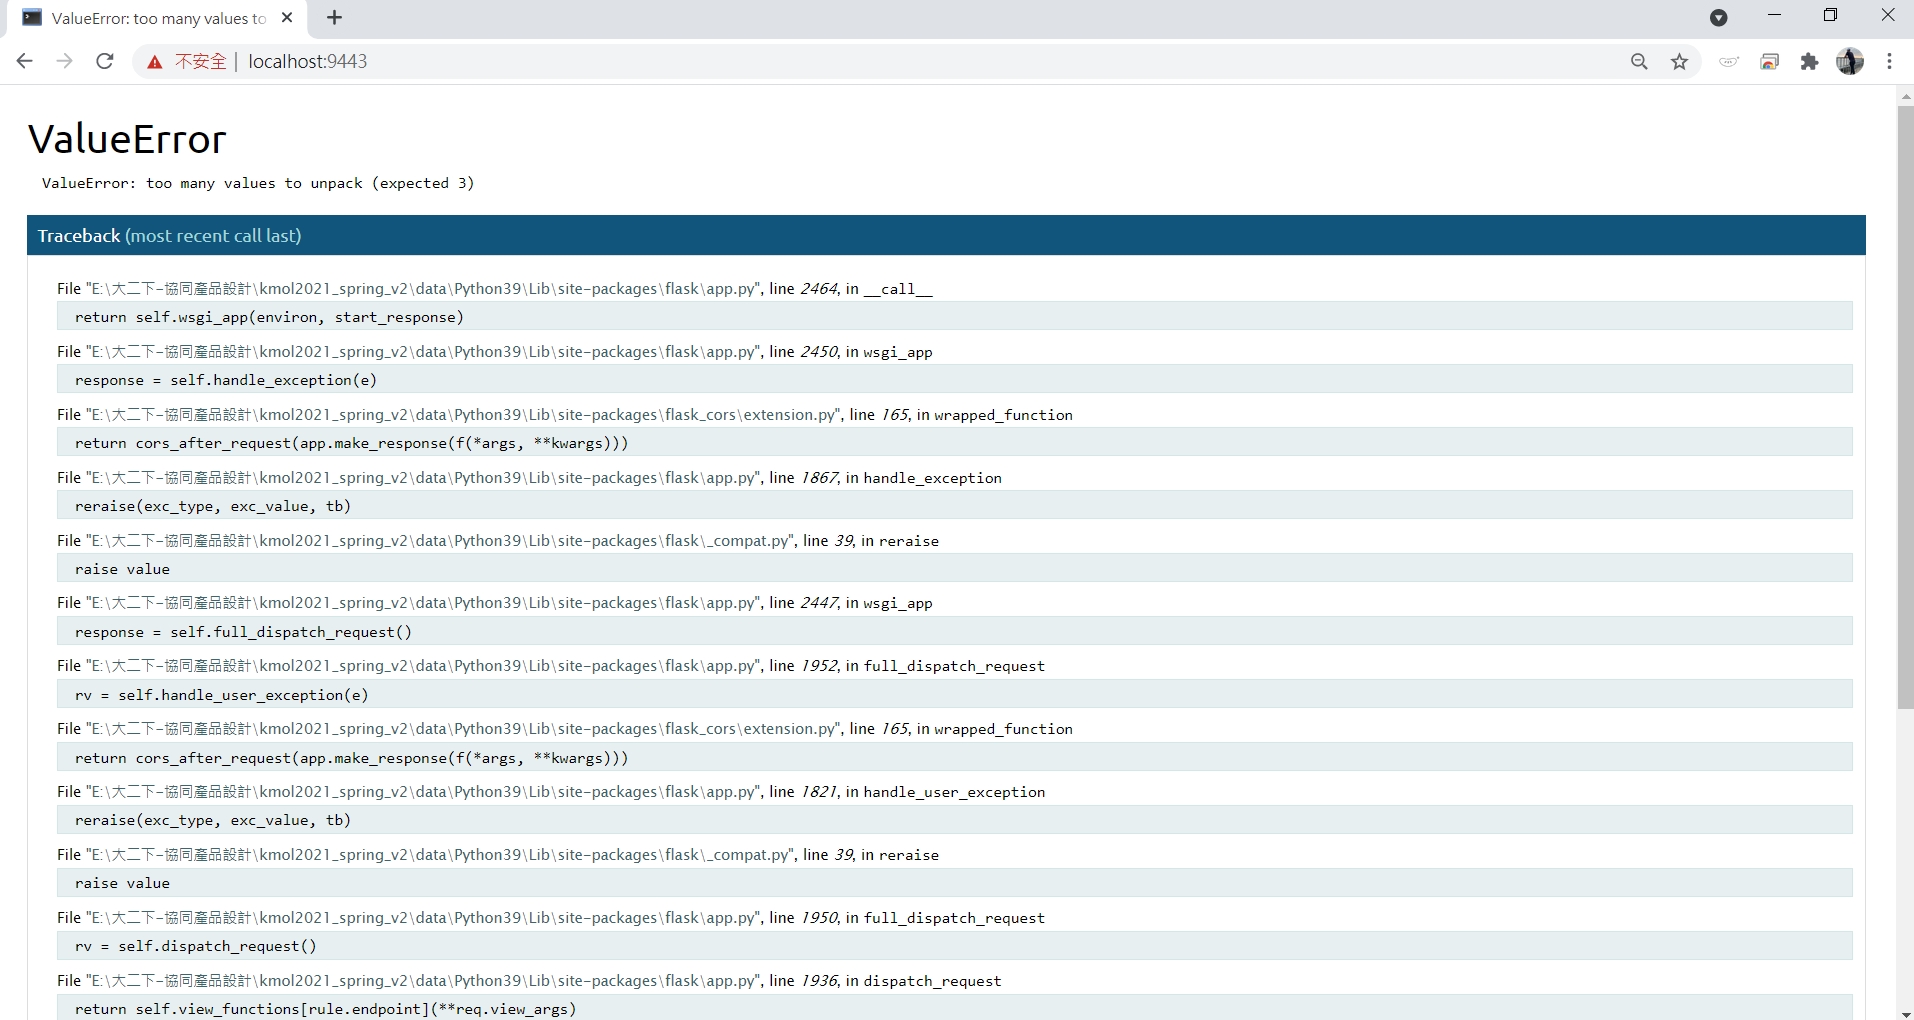Close the ValueError tab

point(287,17)
